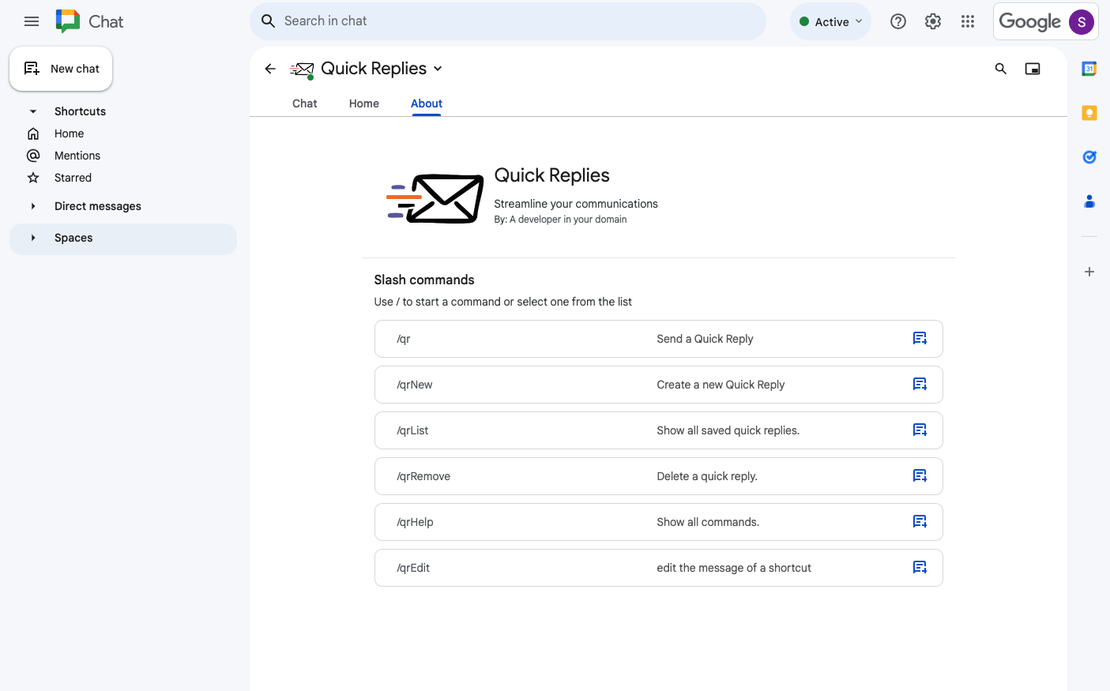Open Contacts in the side panel
The height and width of the screenshot is (691, 1110).
click(1089, 201)
